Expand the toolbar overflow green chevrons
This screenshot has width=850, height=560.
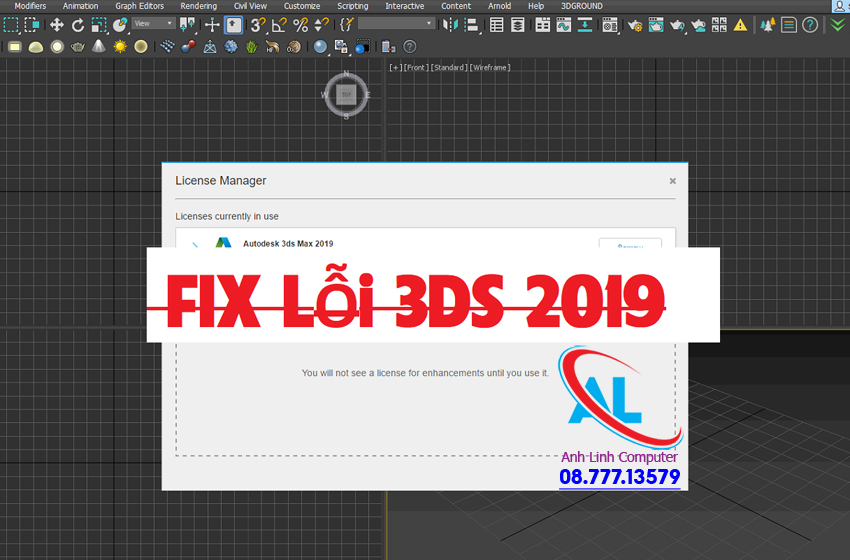838,25
